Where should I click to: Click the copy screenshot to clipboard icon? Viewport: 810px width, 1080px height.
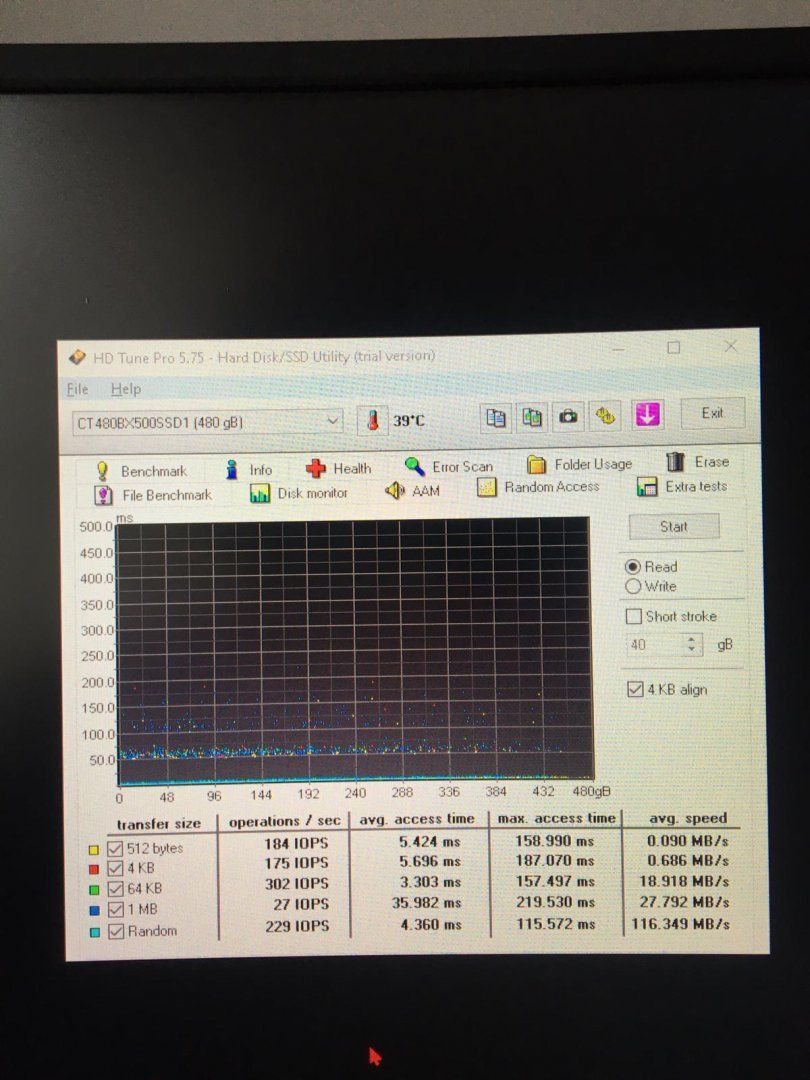tap(532, 417)
